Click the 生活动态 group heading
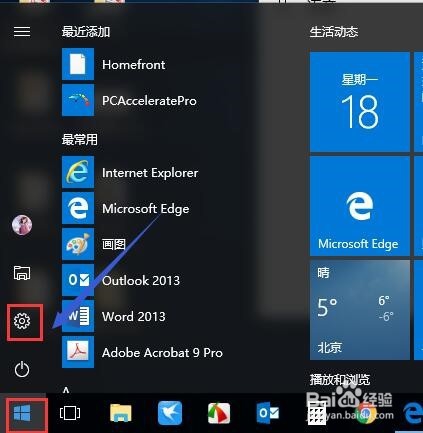 (x=334, y=32)
